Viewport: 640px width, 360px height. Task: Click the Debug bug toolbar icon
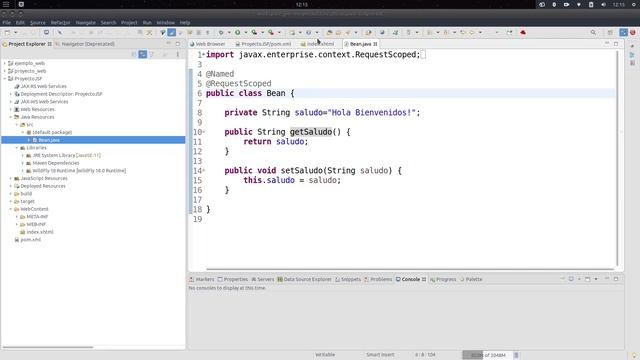coord(221,32)
